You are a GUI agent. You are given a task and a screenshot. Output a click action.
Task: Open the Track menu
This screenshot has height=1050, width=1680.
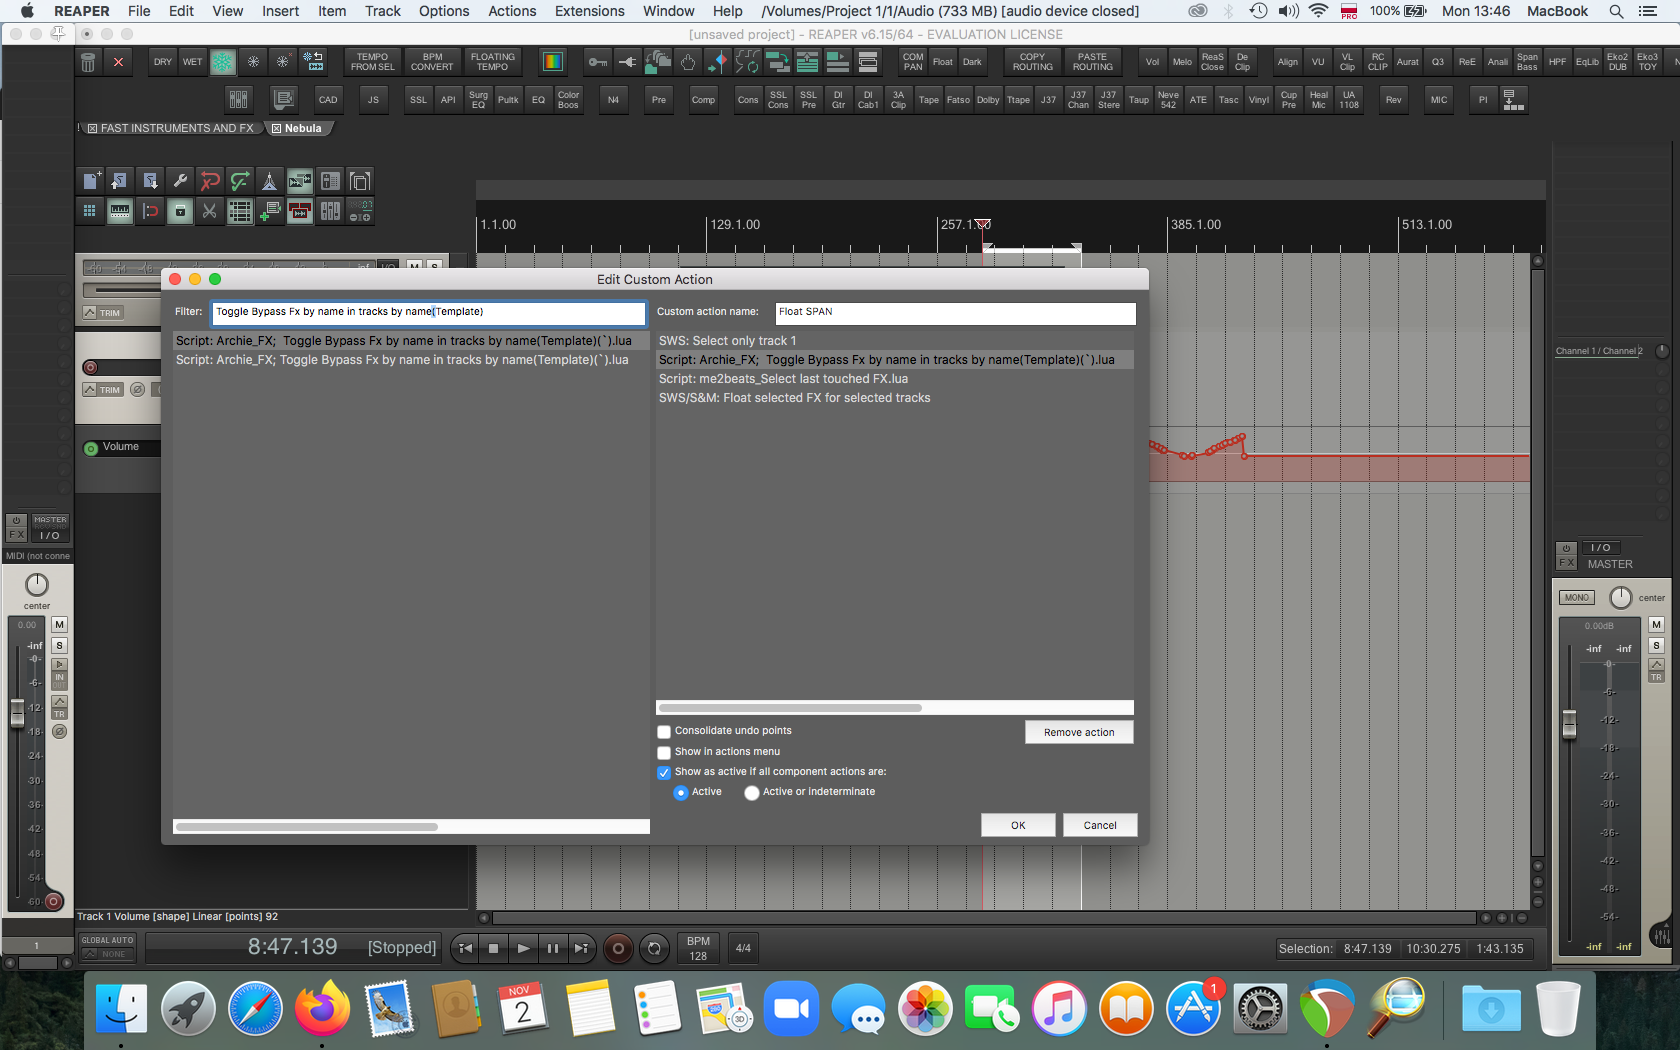(x=383, y=11)
